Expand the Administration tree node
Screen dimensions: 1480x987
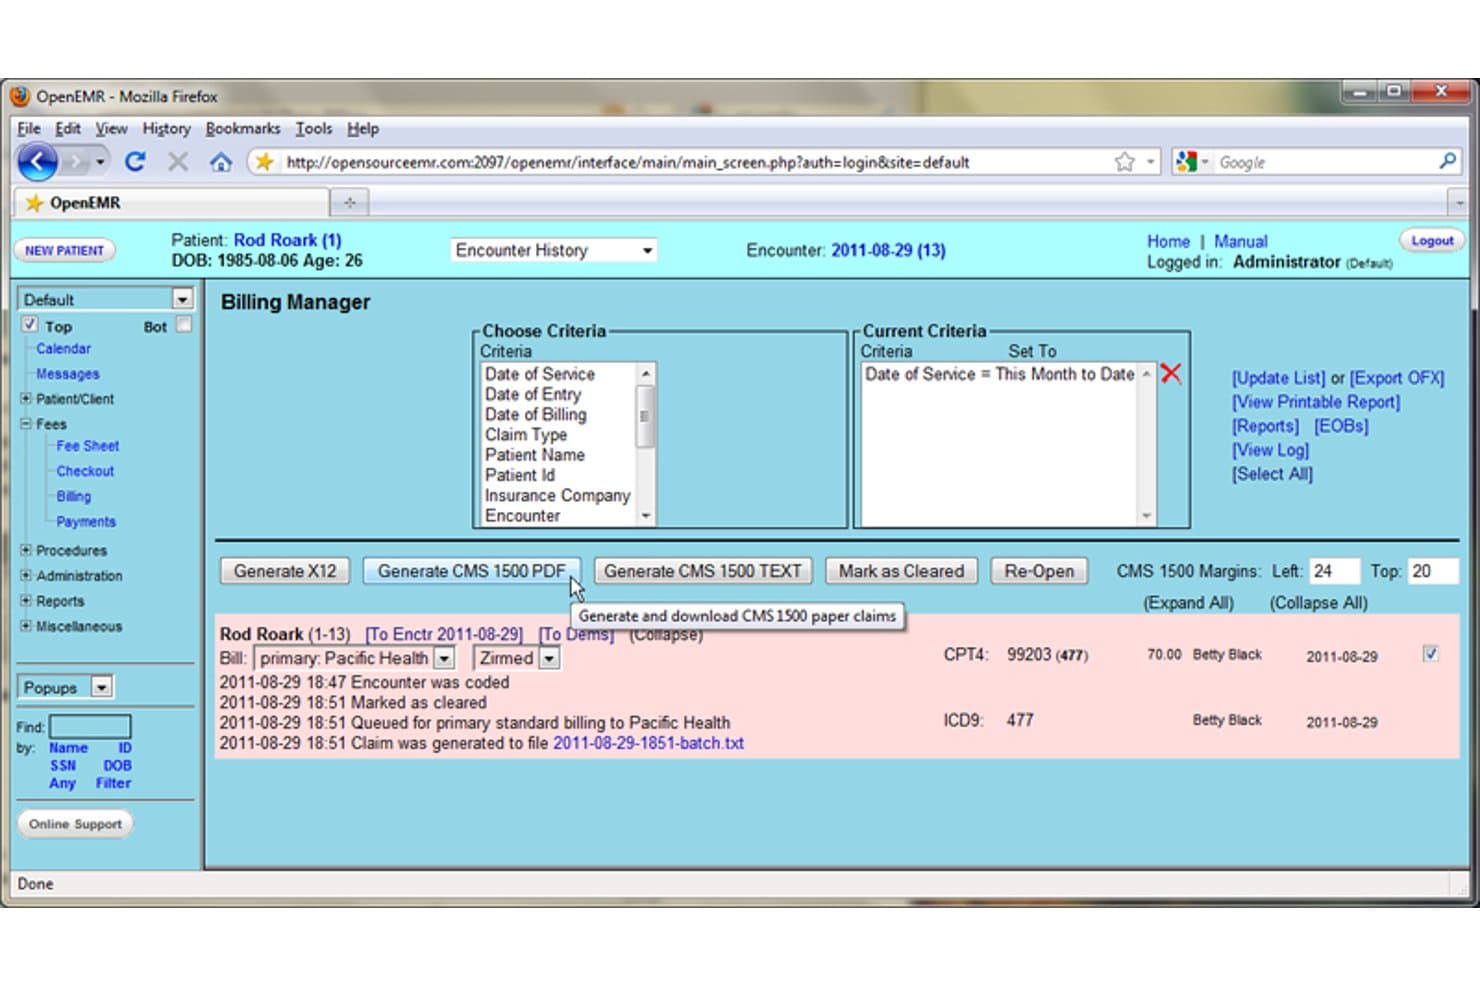[x=26, y=575]
